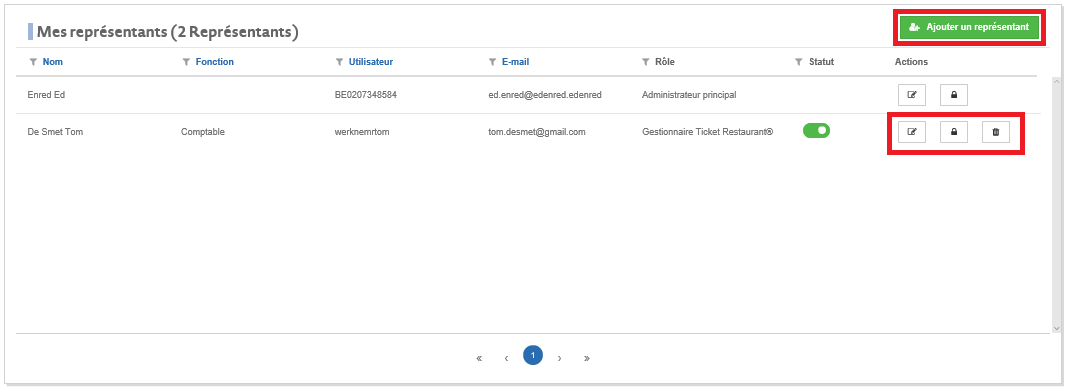Image resolution: width=1070 pixels, height=391 pixels.
Task: Edit the Enred Ed representative
Action: (912, 95)
